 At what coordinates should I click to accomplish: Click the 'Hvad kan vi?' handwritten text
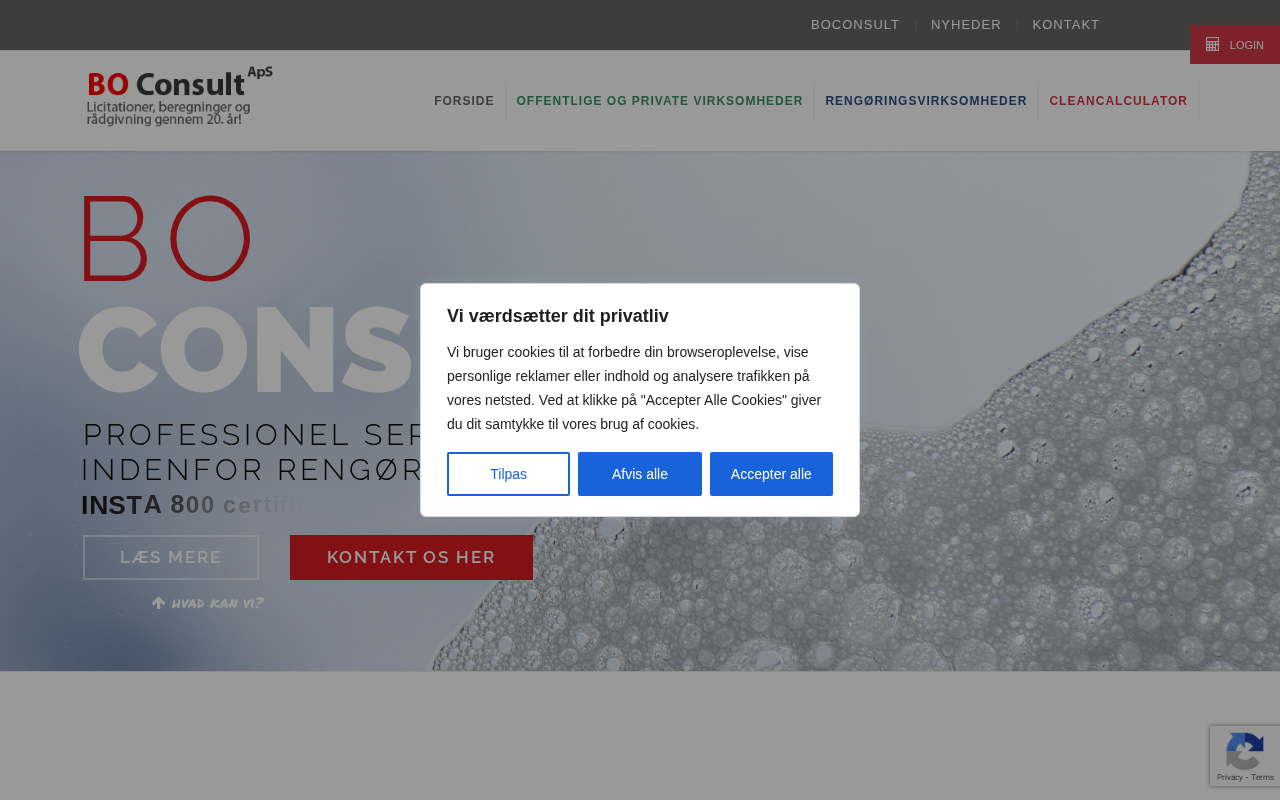click(x=217, y=603)
